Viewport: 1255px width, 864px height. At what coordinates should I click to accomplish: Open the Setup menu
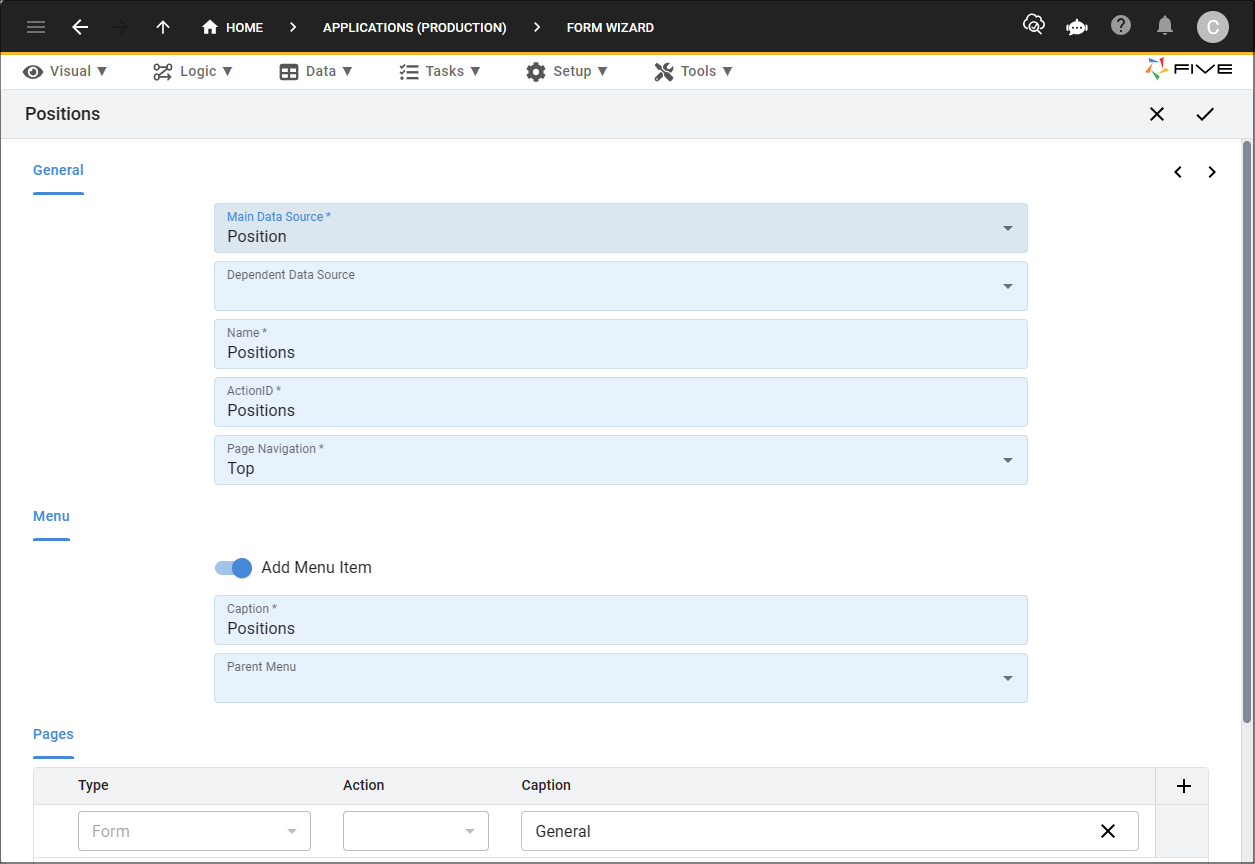pyautogui.click(x=567, y=71)
